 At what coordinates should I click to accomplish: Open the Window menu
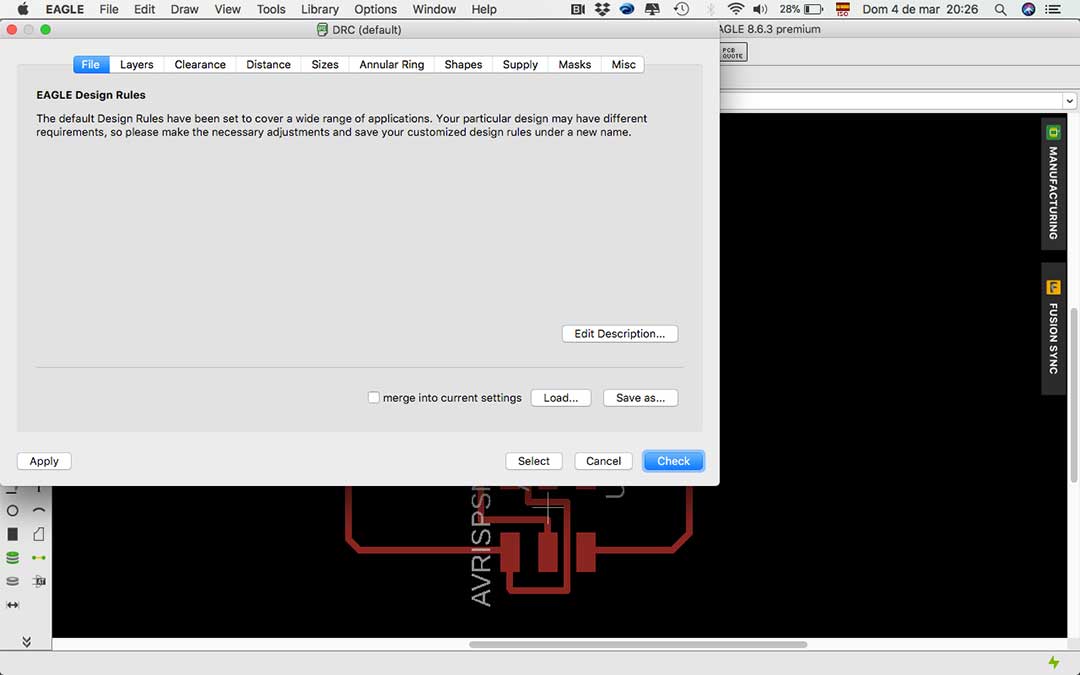[434, 9]
